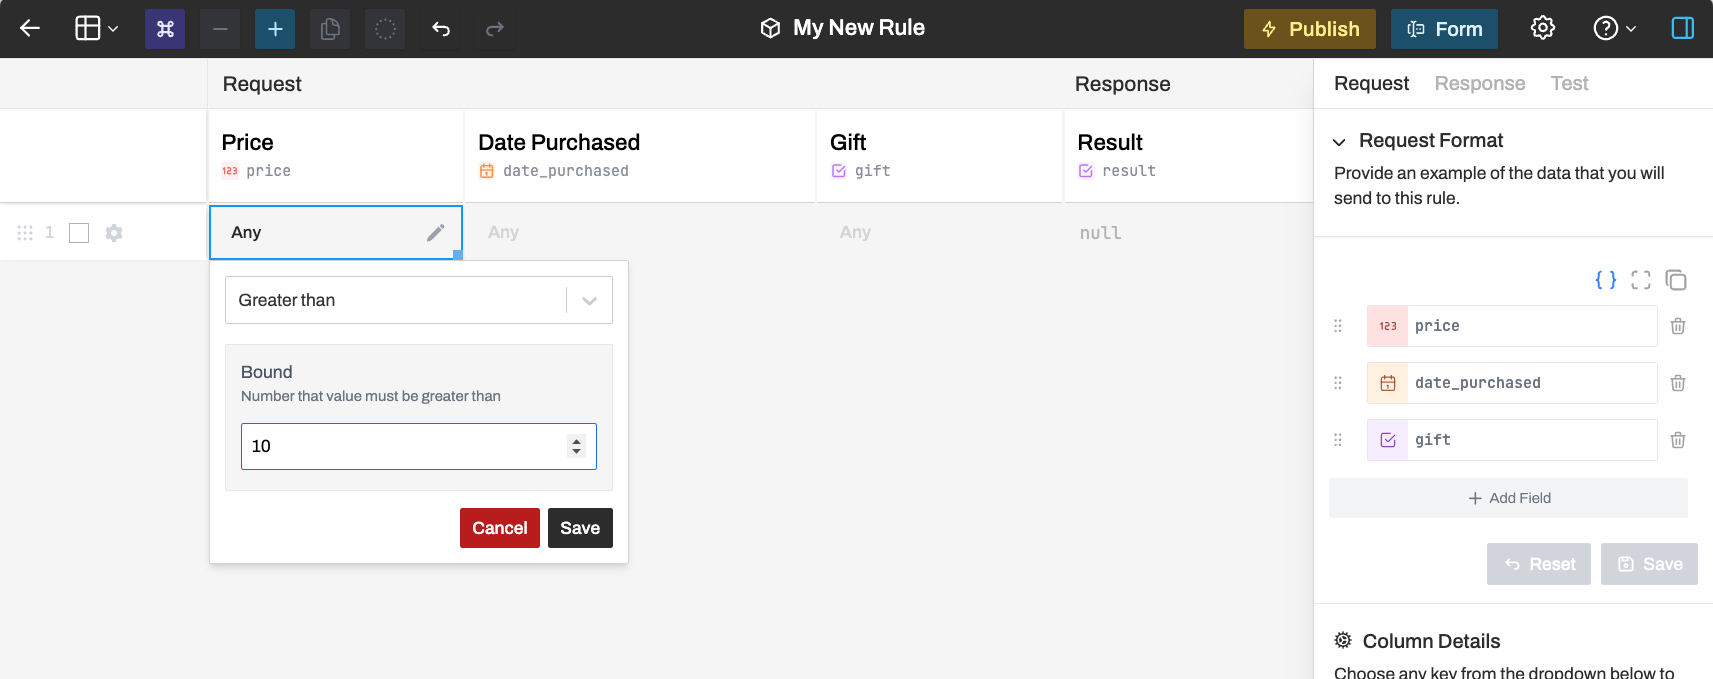
Task: Click Add Field button
Action: [1508, 498]
